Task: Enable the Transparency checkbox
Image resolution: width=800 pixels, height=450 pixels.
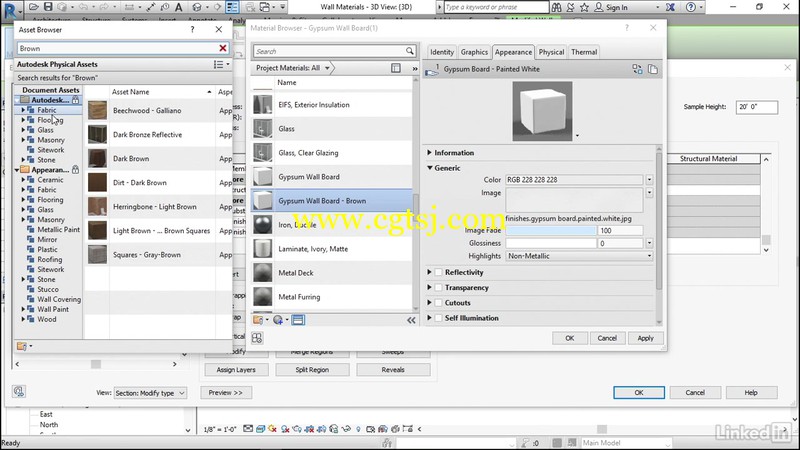Action: coord(438,288)
